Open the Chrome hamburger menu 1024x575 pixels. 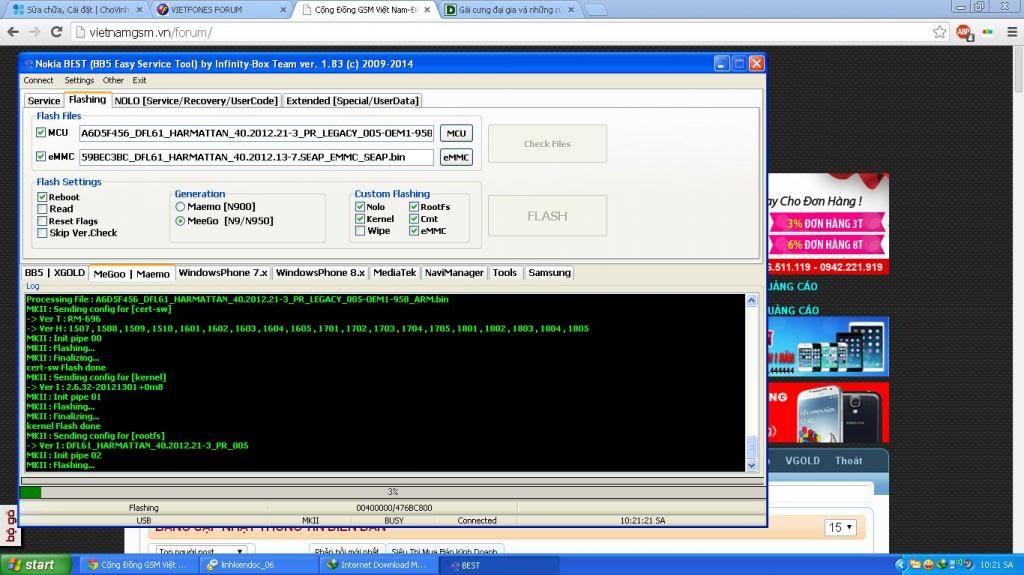pos(1012,32)
